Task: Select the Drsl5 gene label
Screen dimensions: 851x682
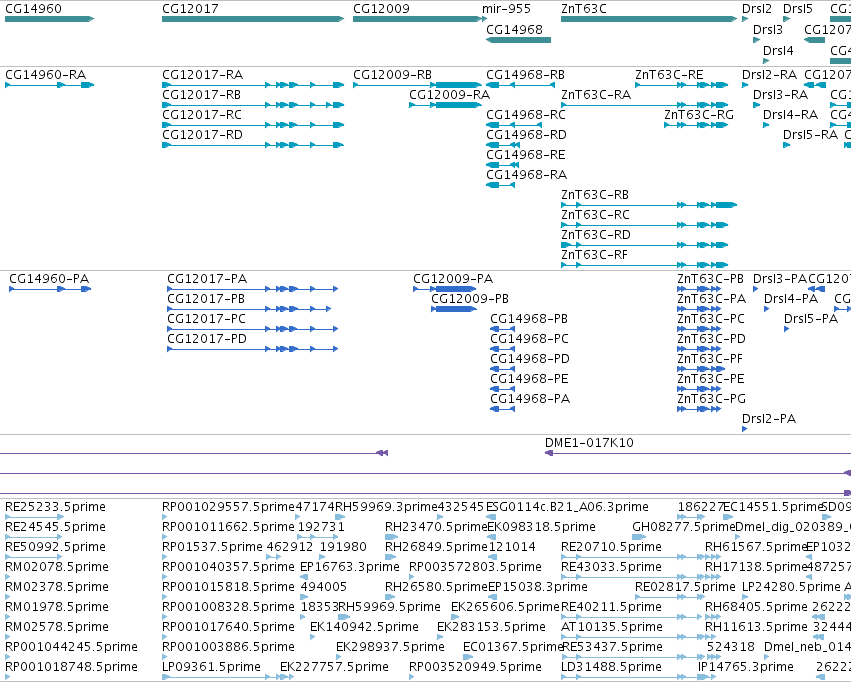Action: click(798, 9)
